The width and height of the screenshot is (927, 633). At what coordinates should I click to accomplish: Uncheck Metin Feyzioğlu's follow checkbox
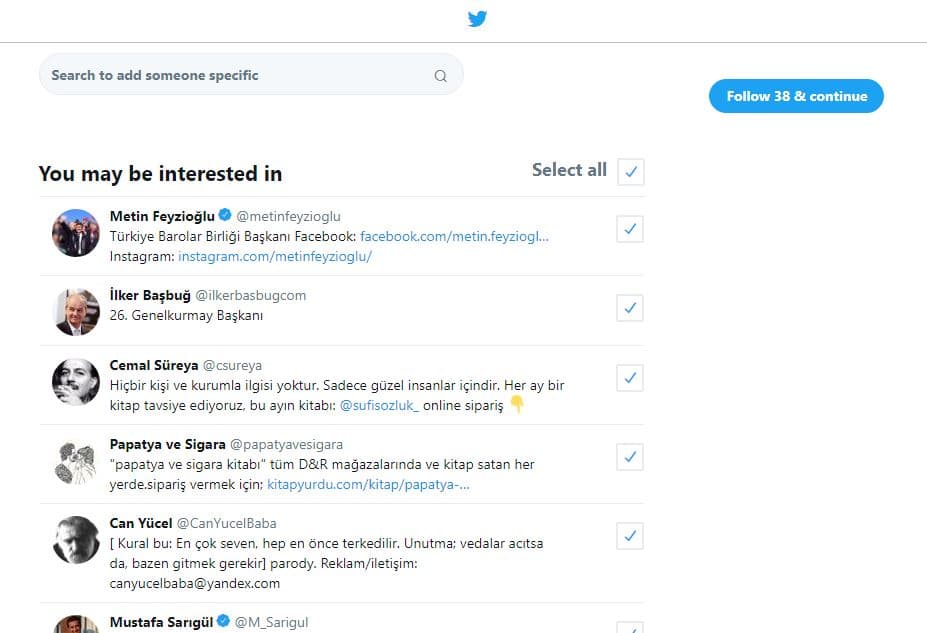(x=630, y=229)
